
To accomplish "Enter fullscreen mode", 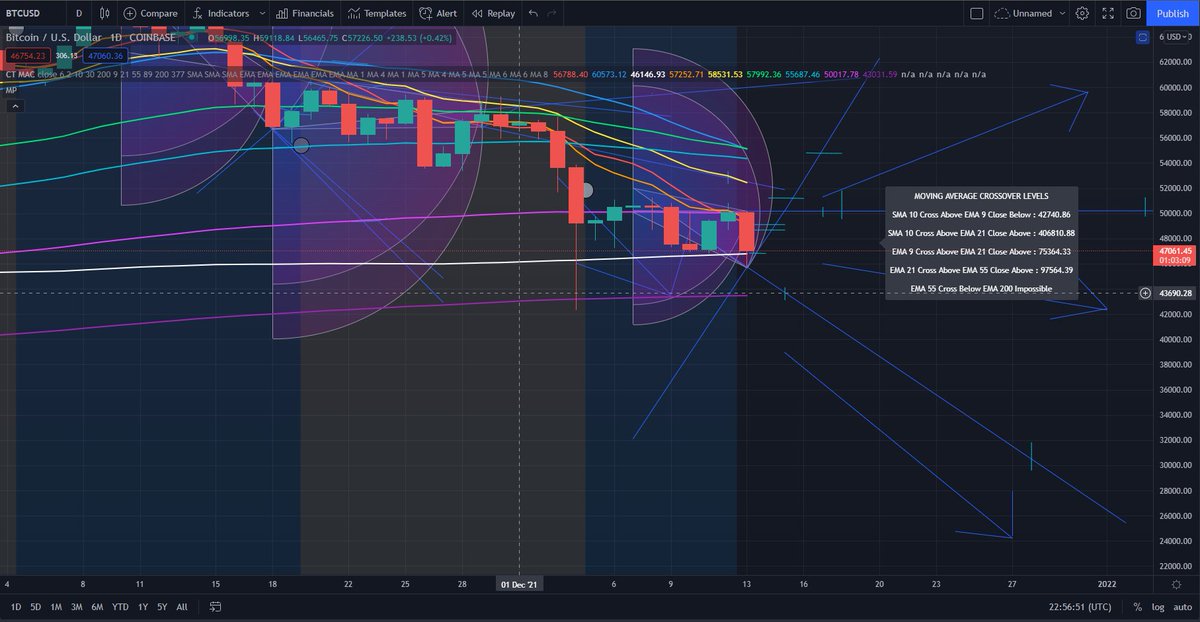I will point(1107,13).
